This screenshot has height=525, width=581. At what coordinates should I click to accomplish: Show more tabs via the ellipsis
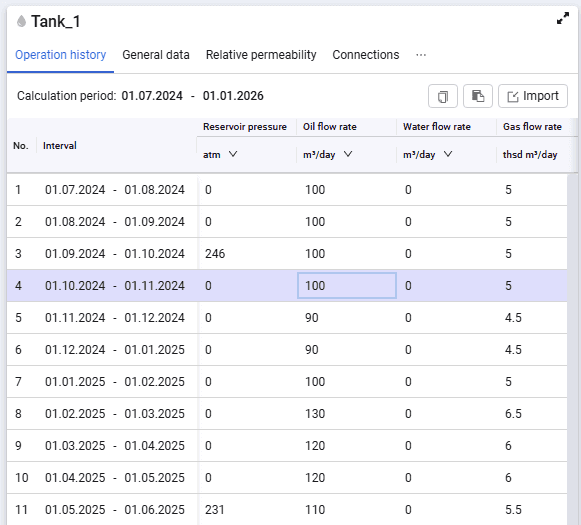click(421, 55)
